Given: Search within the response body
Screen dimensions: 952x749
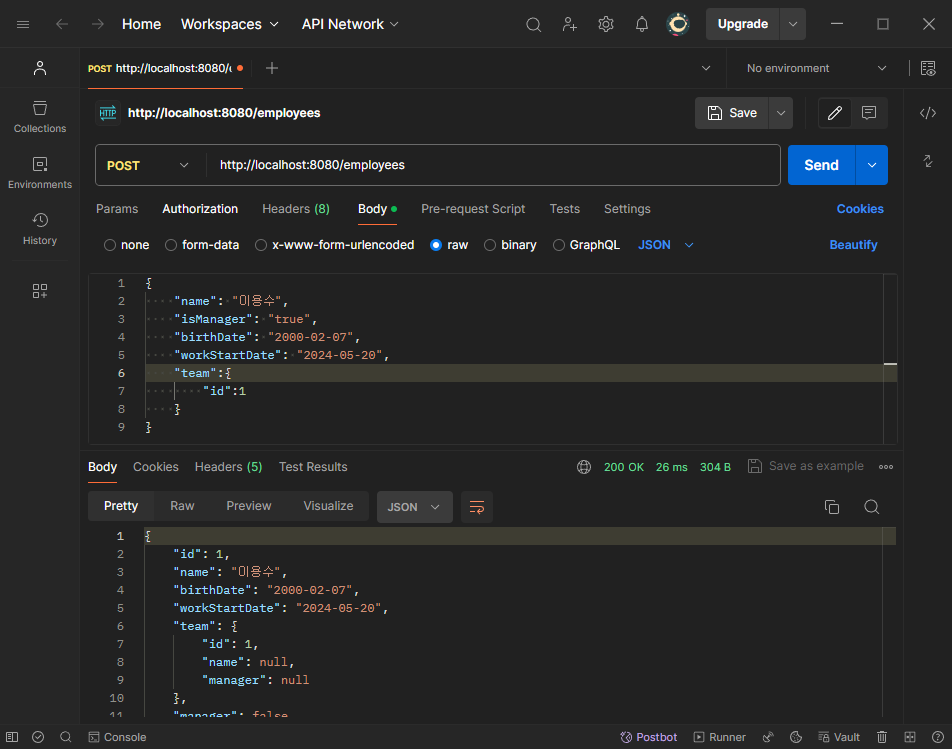Looking at the screenshot, I should [x=871, y=507].
